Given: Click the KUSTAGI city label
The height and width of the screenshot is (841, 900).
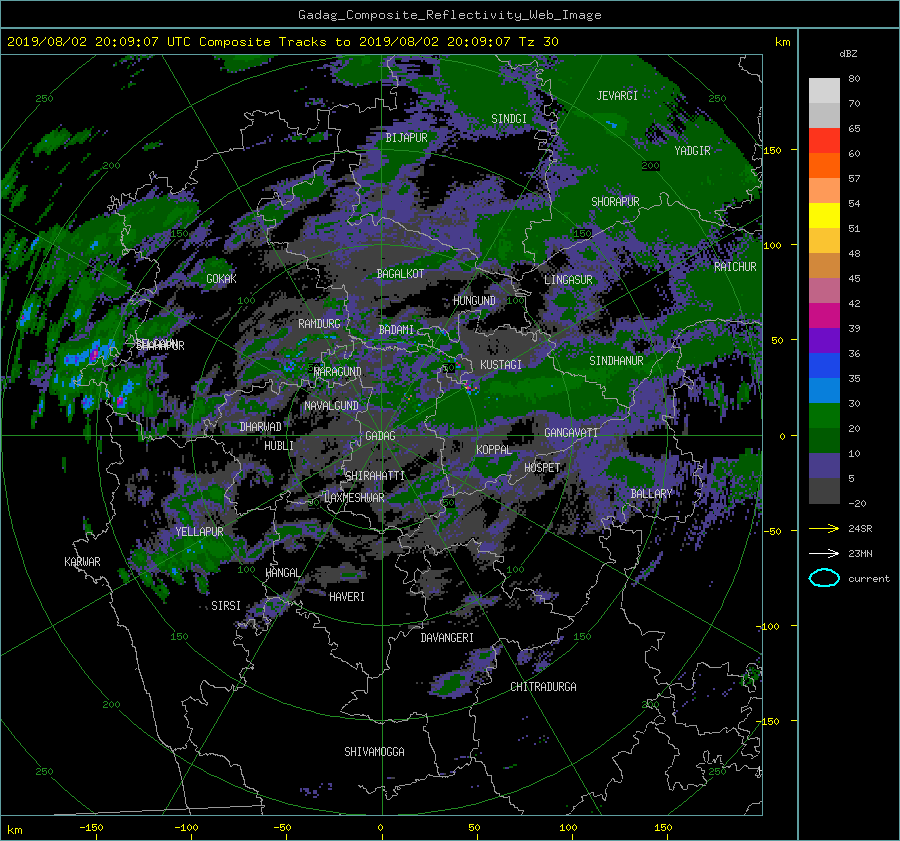Looking at the screenshot, I should pyautogui.click(x=501, y=365).
